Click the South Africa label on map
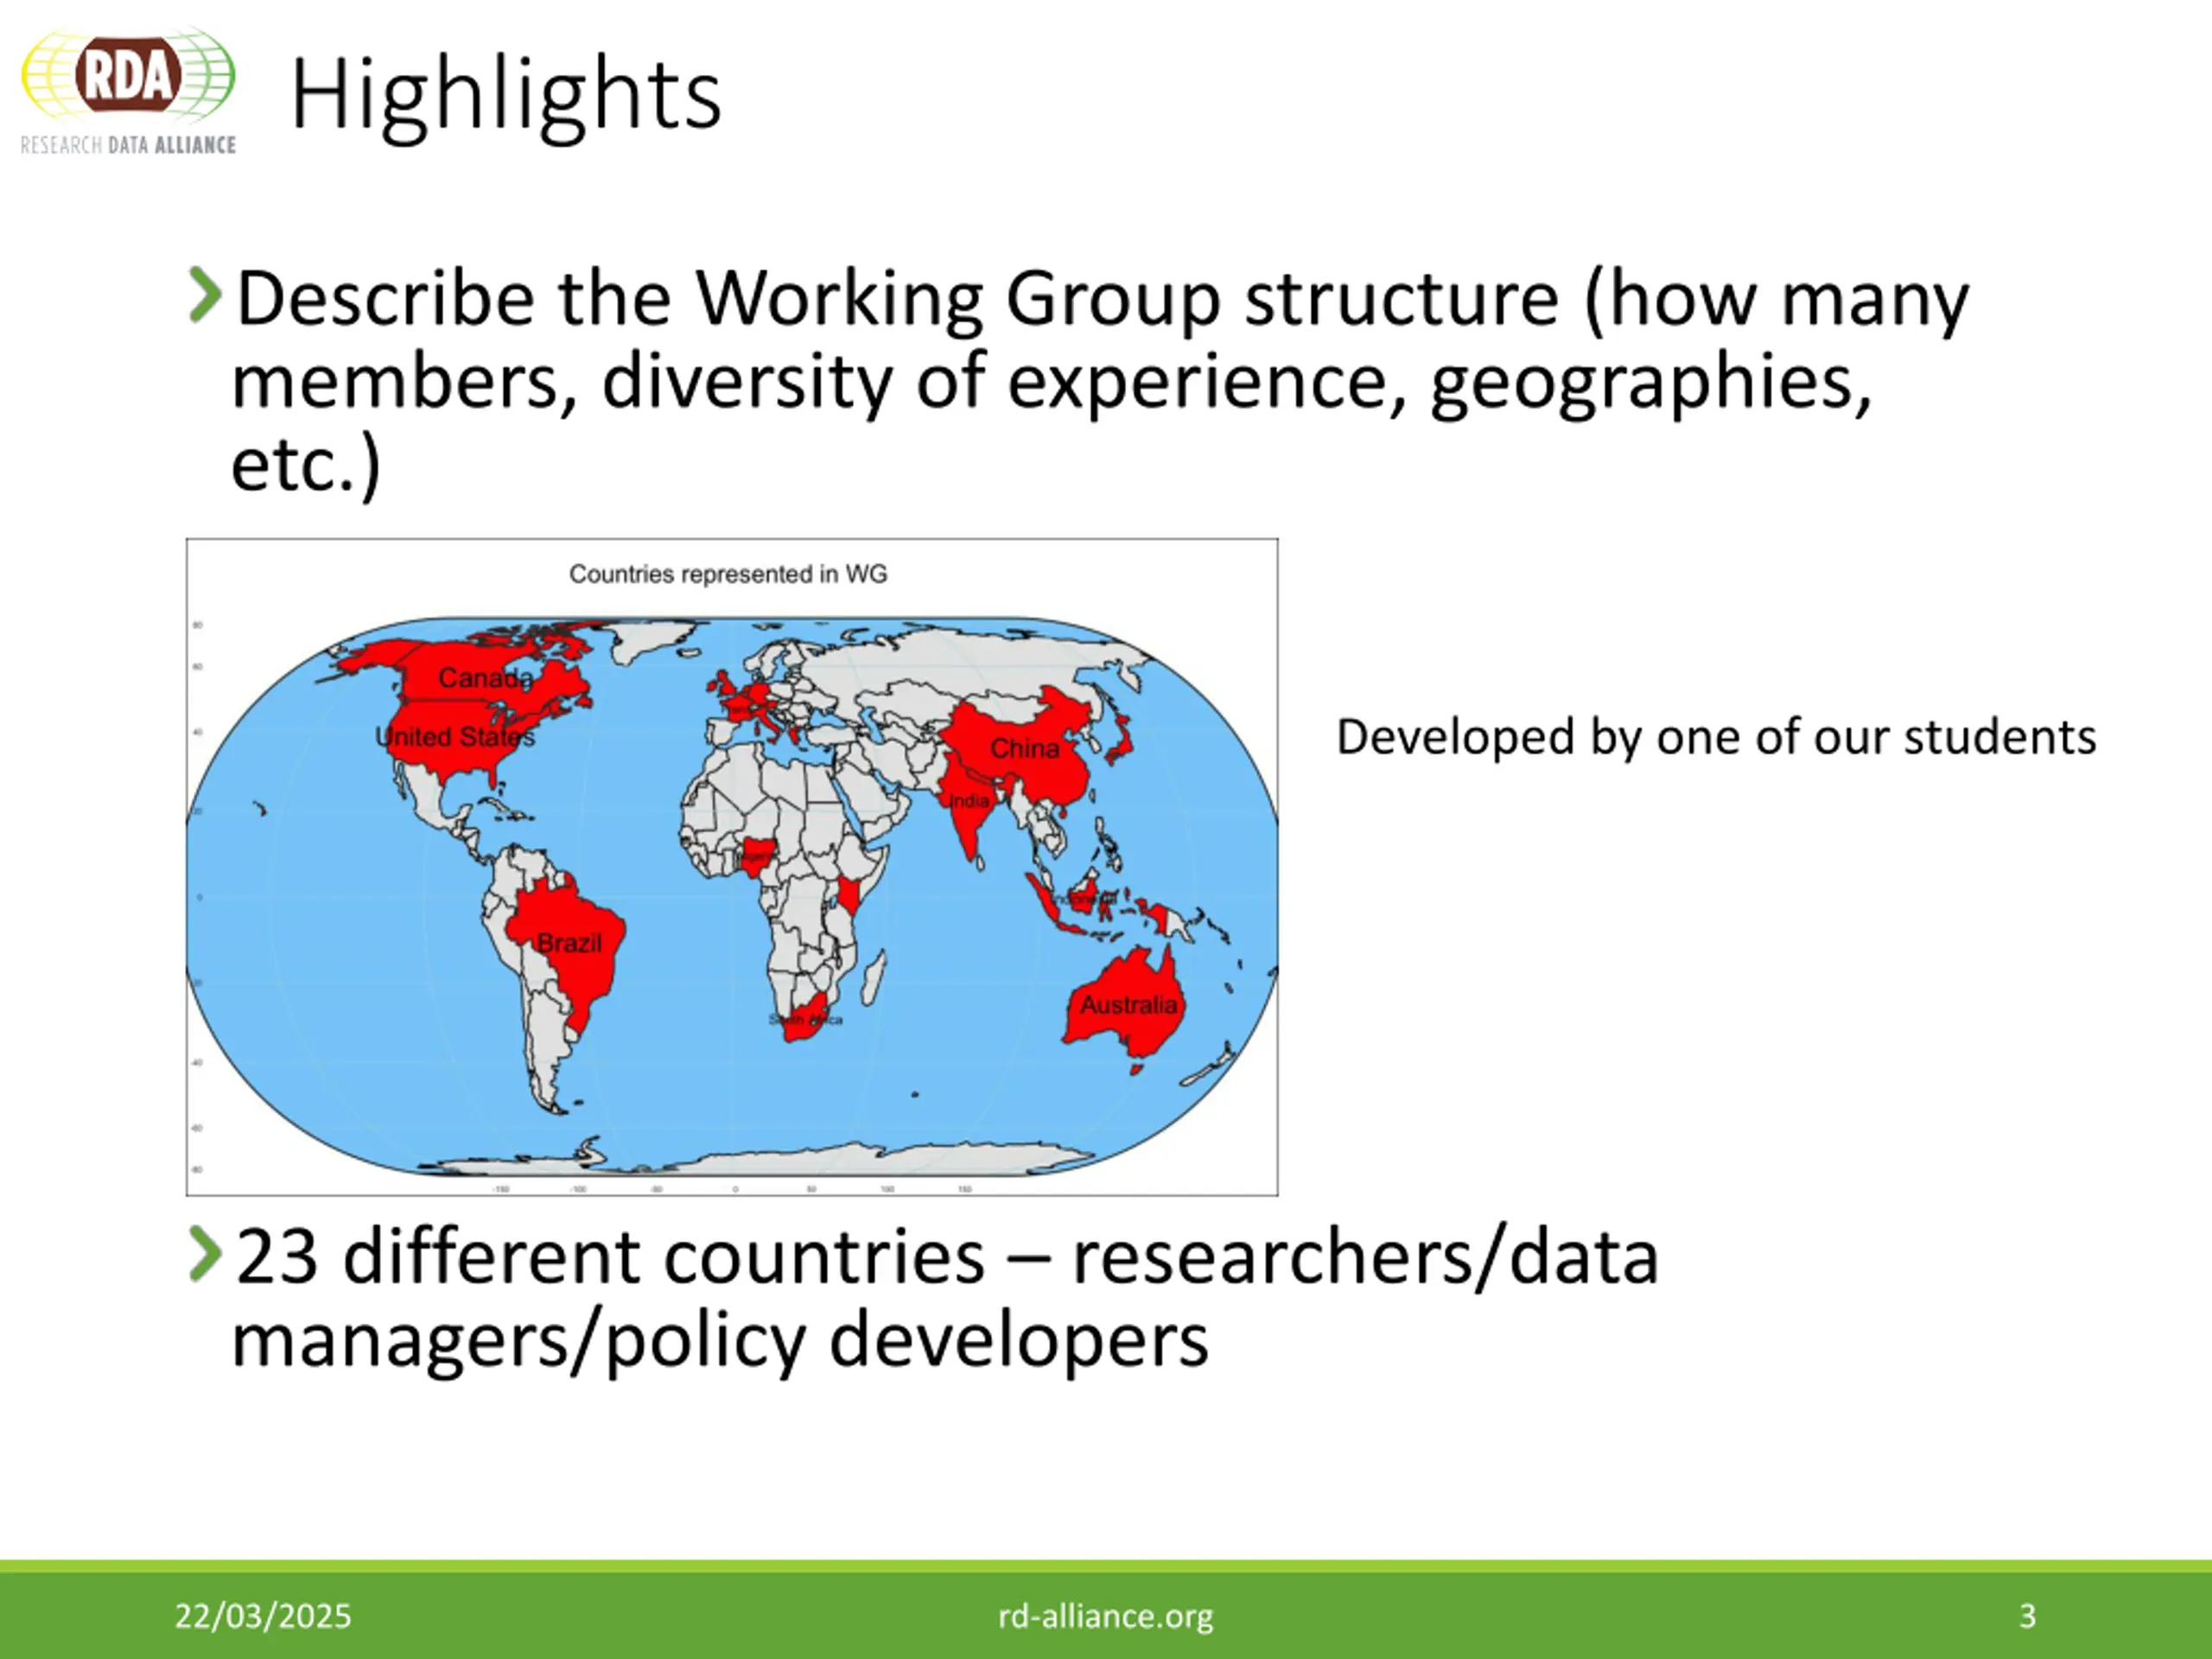 tap(805, 1020)
